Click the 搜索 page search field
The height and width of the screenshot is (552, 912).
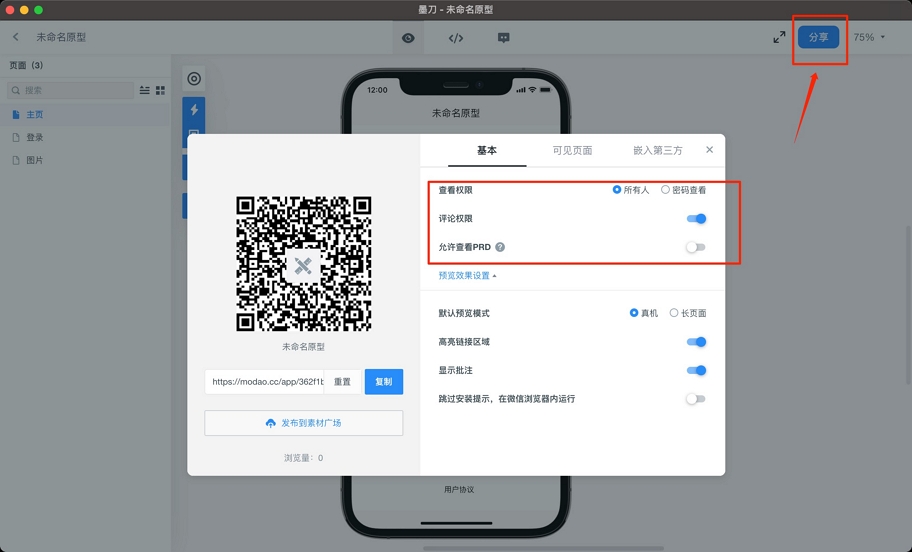[71, 90]
